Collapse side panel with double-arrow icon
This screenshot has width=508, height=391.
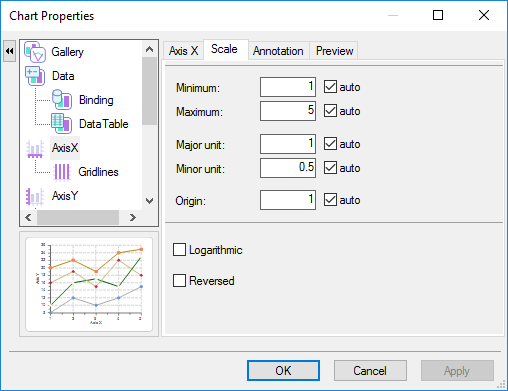pos(9,51)
